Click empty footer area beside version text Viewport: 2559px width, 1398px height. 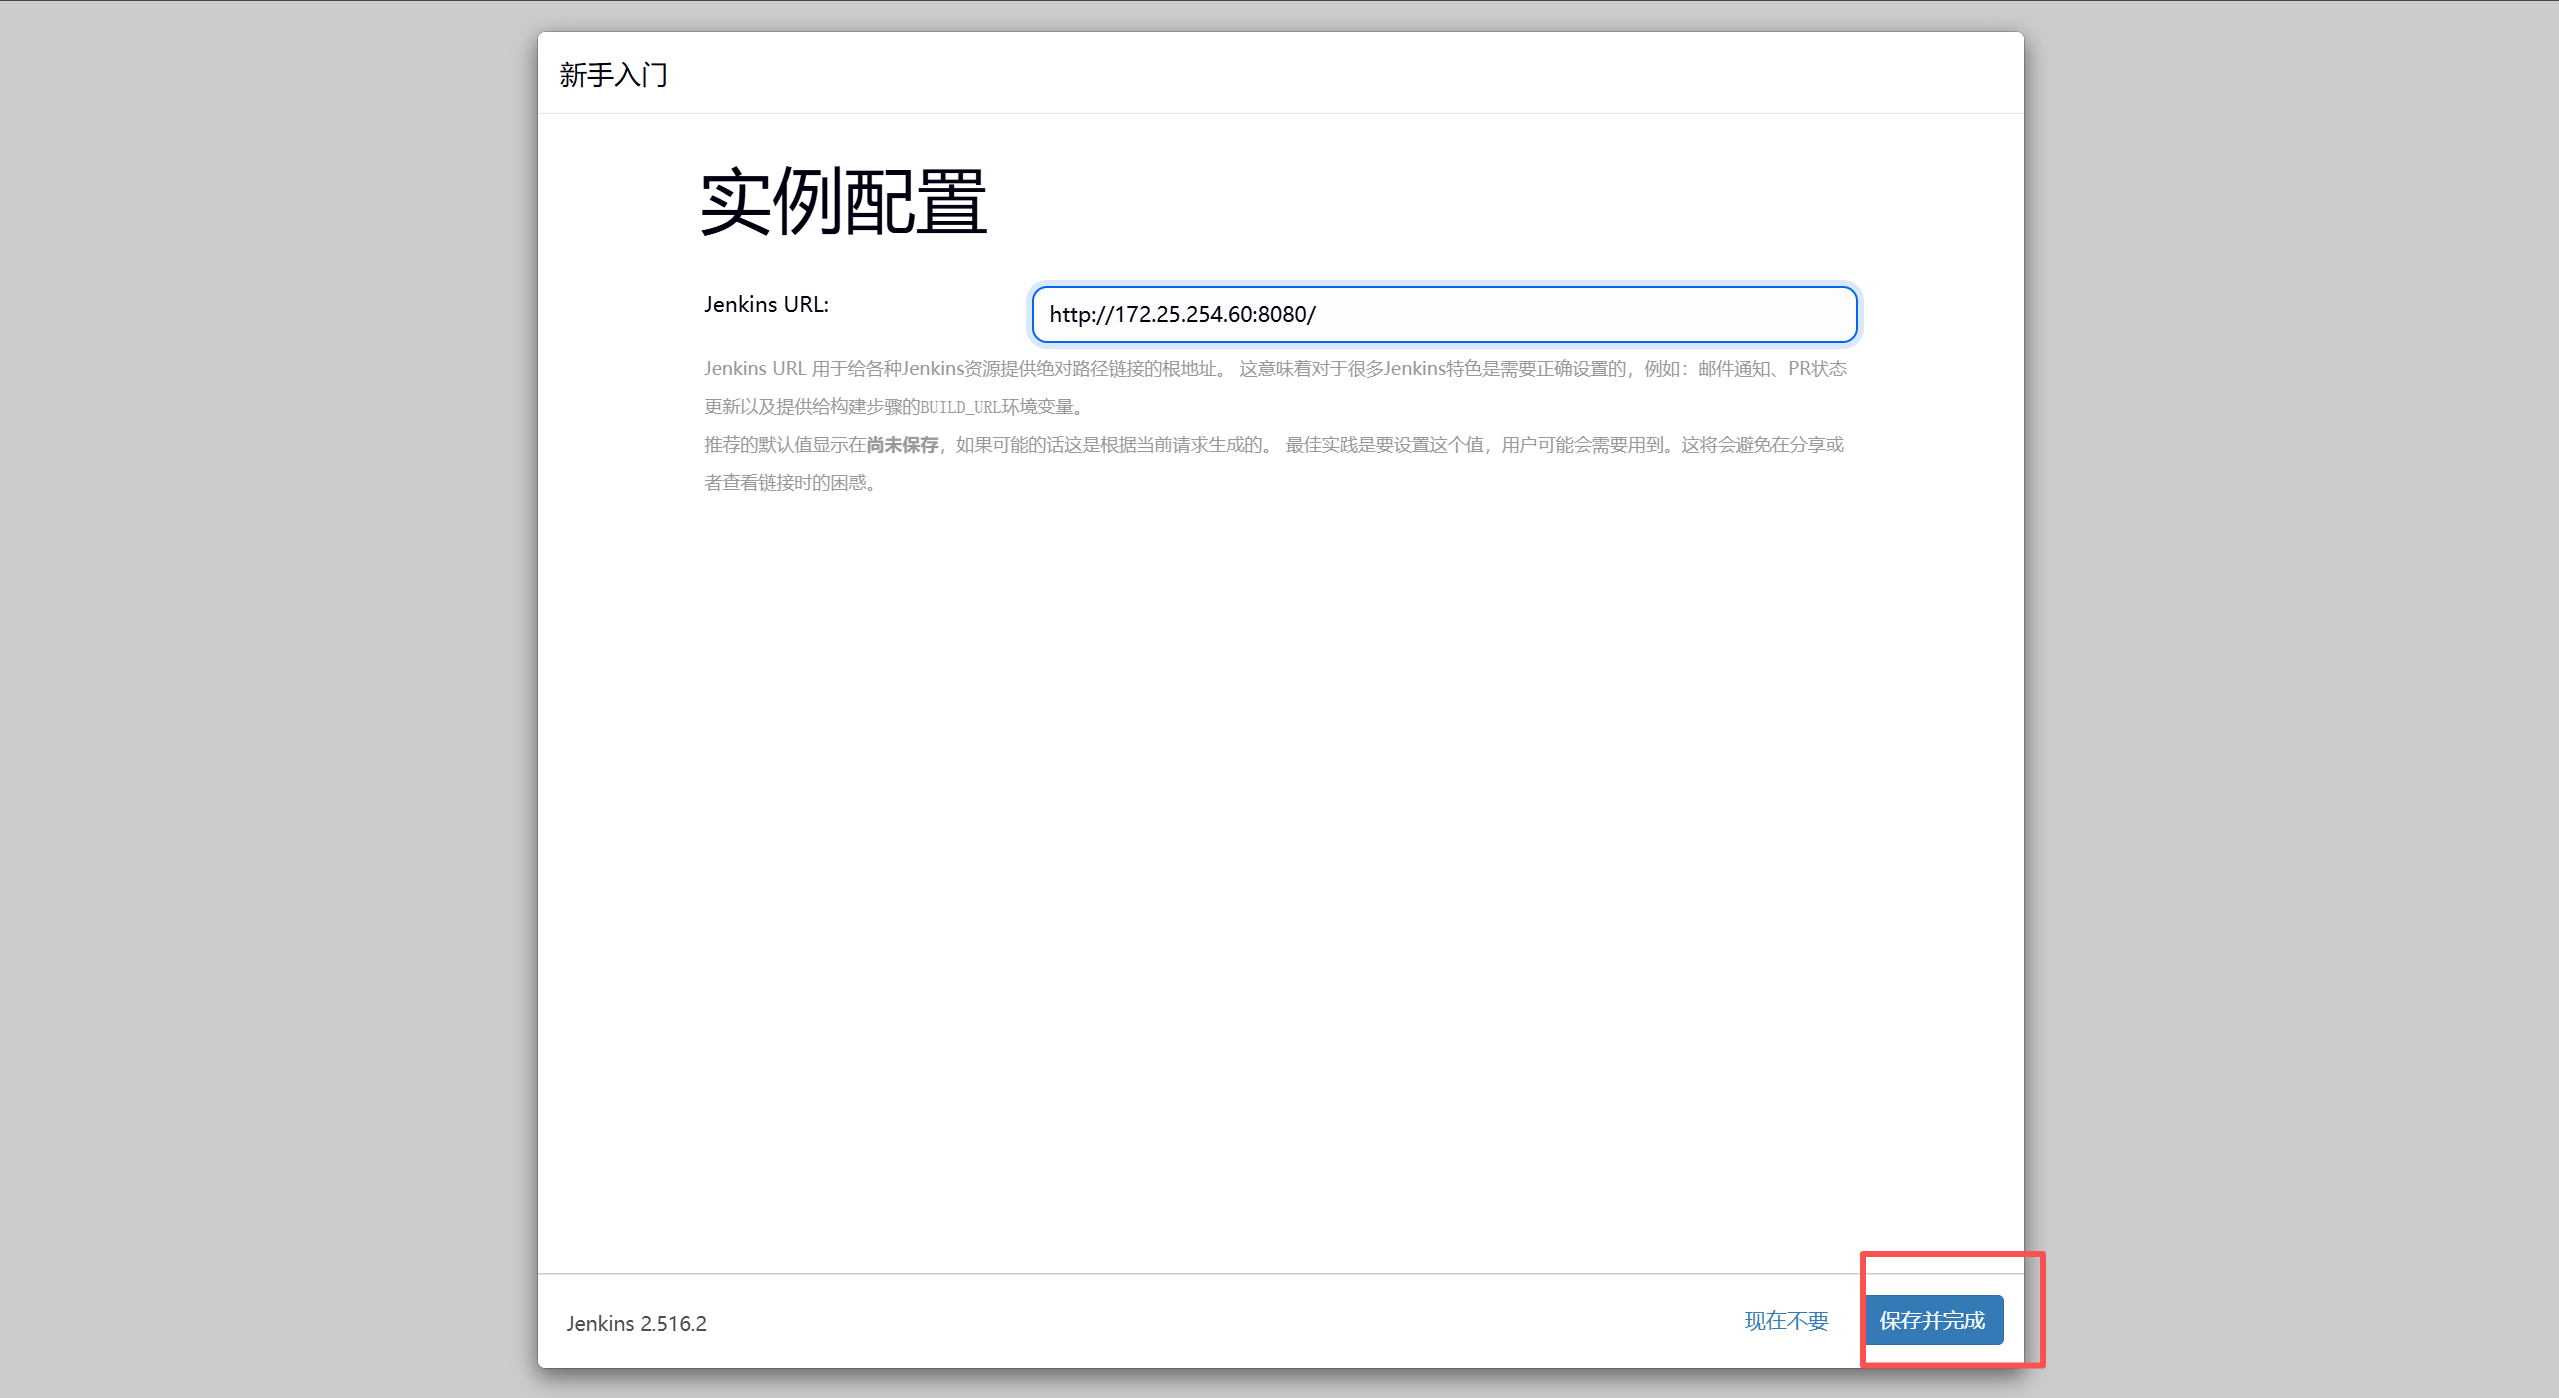(1200, 1322)
